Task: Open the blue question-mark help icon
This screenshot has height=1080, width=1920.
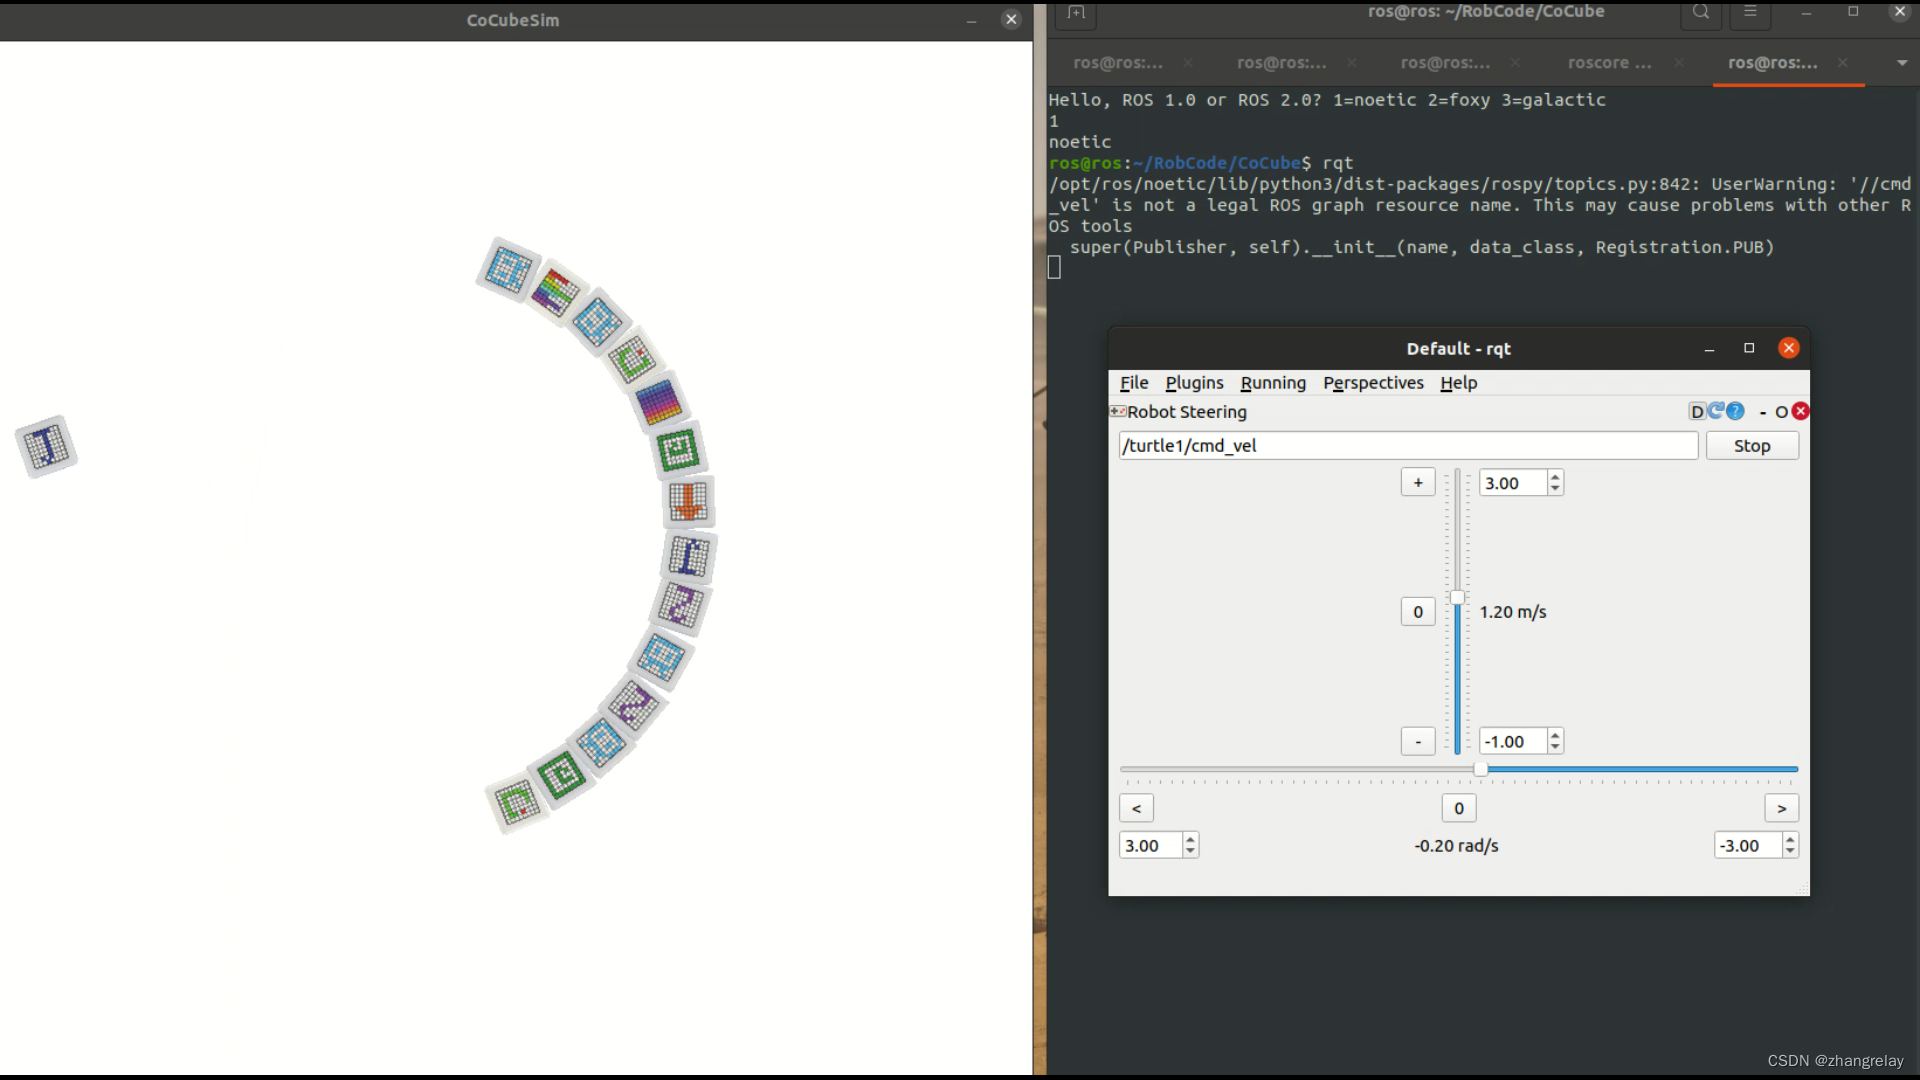Action: coord(1736,411)
